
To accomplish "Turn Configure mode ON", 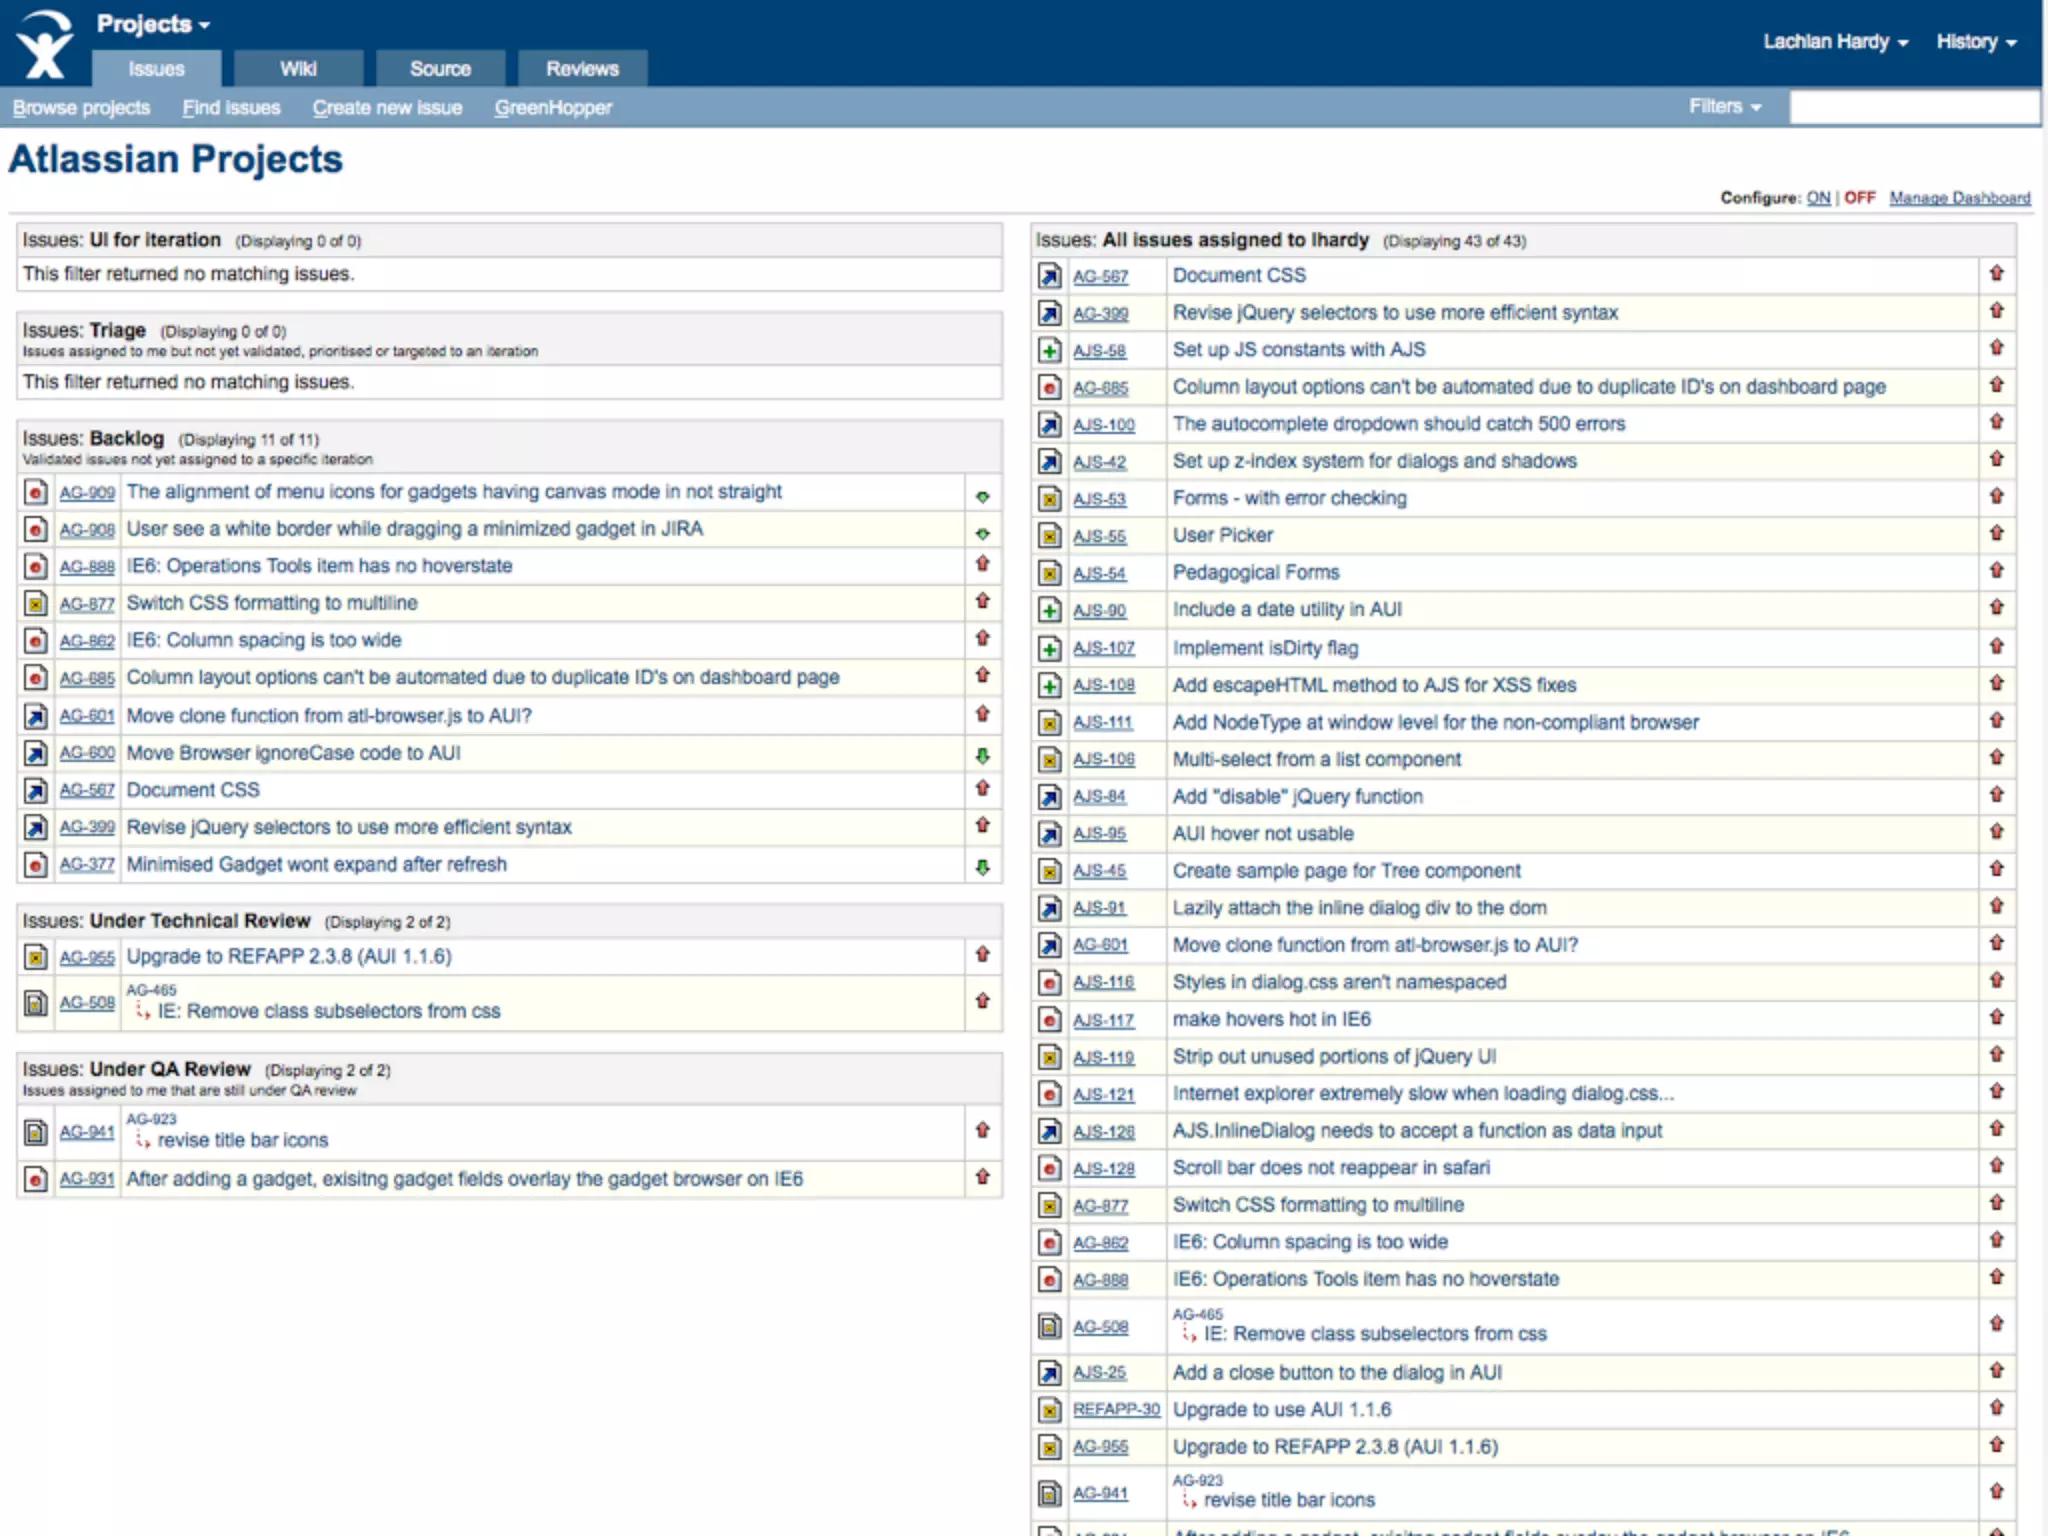I will (1818, 198).
